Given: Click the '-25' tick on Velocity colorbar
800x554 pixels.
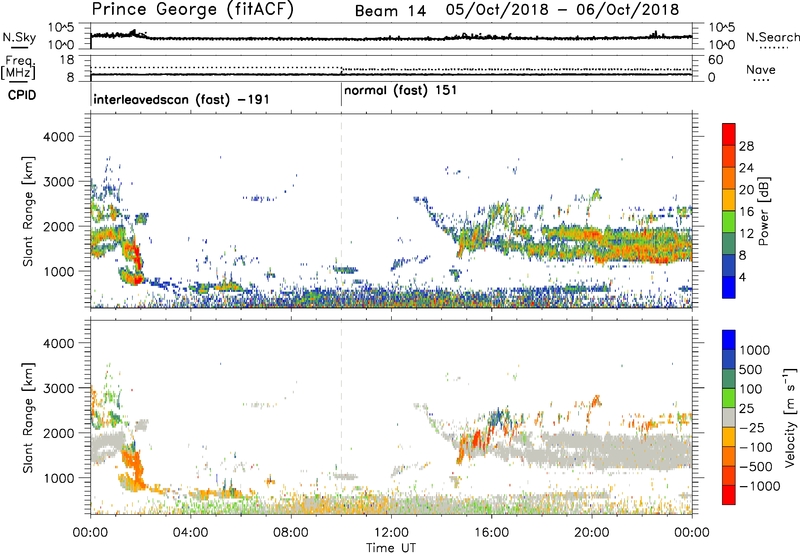Looking at the screenshot, I should (x=752, y=428).
